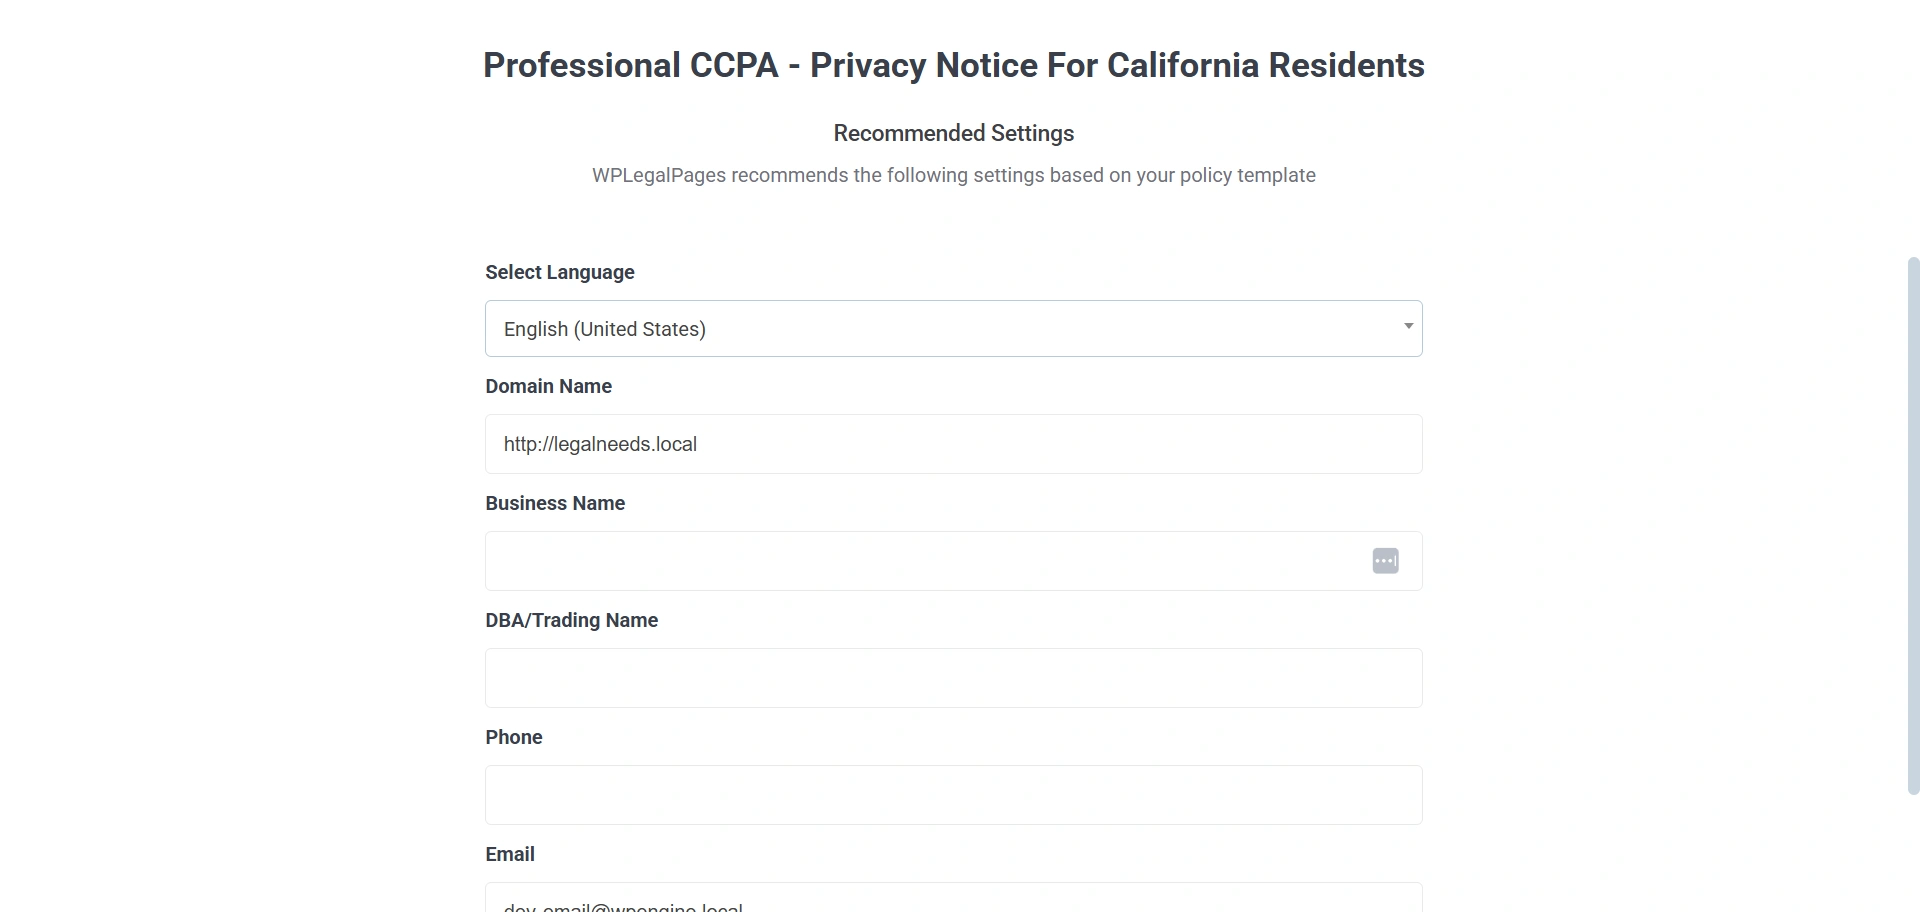The width and height of the screenshot is (1920, 912).
Task: Click the DBA/Trading Name label
Action: pos(571,620)
